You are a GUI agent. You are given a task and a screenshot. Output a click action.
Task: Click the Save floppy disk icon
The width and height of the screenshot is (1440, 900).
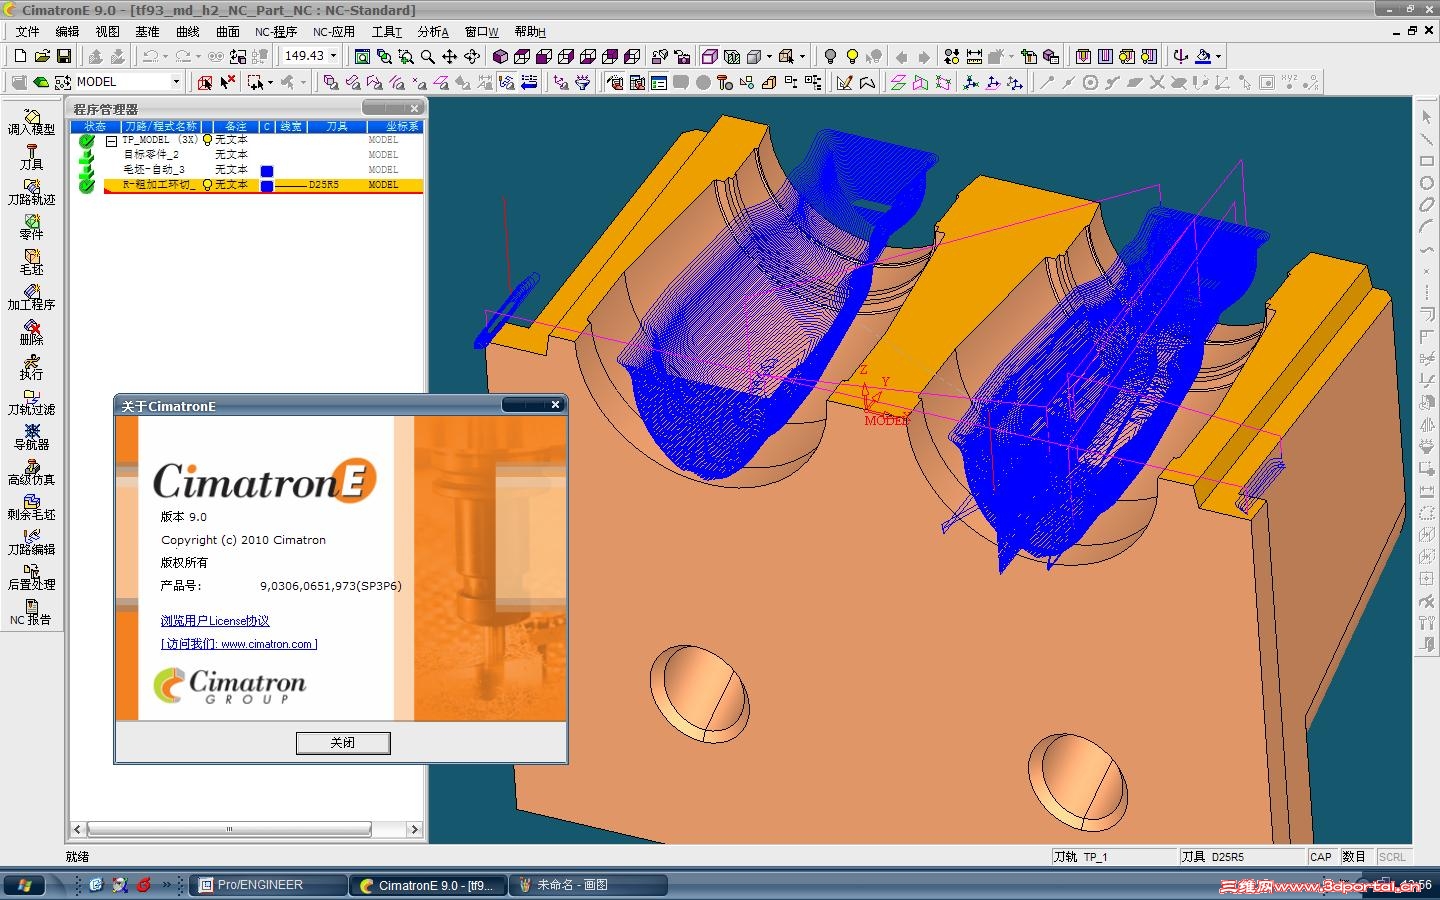[x=64, y=56]
